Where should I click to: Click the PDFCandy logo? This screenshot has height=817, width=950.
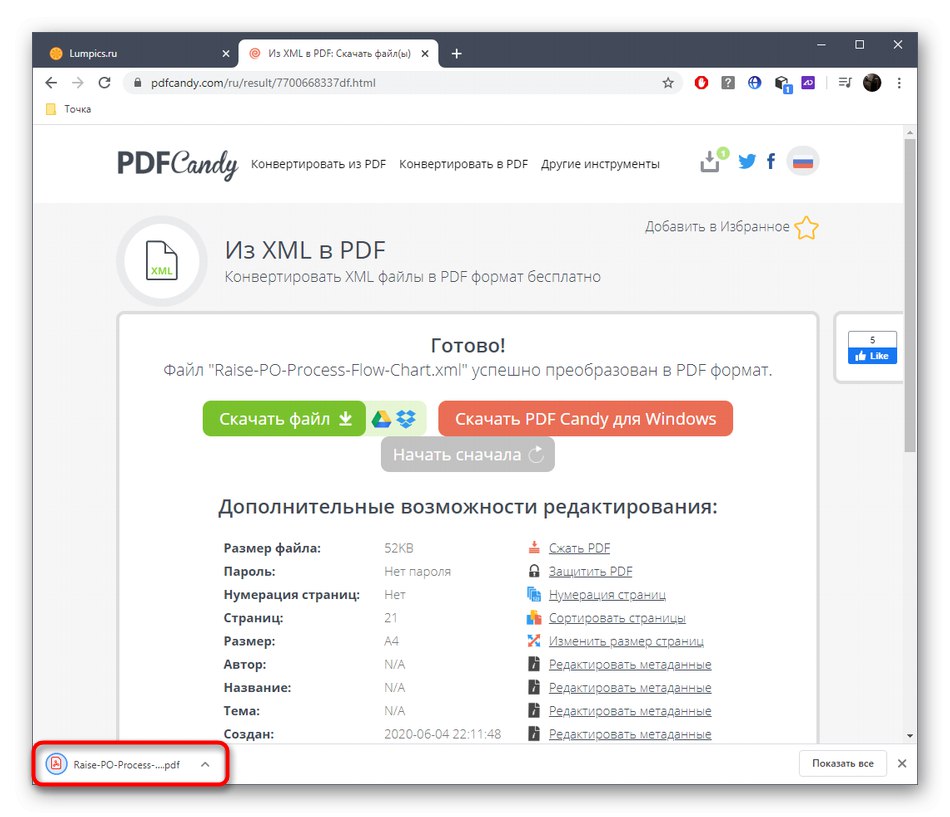point(177,164)
